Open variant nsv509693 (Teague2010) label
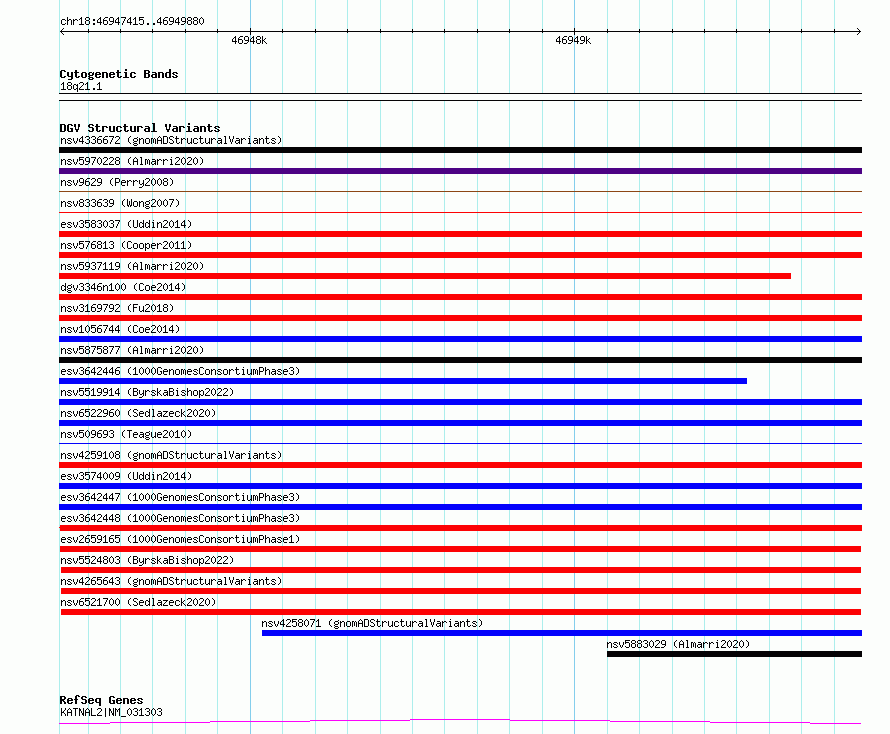The width and height of the screenshot is (890, 734). pyautogui.click(x=126, y=434)
